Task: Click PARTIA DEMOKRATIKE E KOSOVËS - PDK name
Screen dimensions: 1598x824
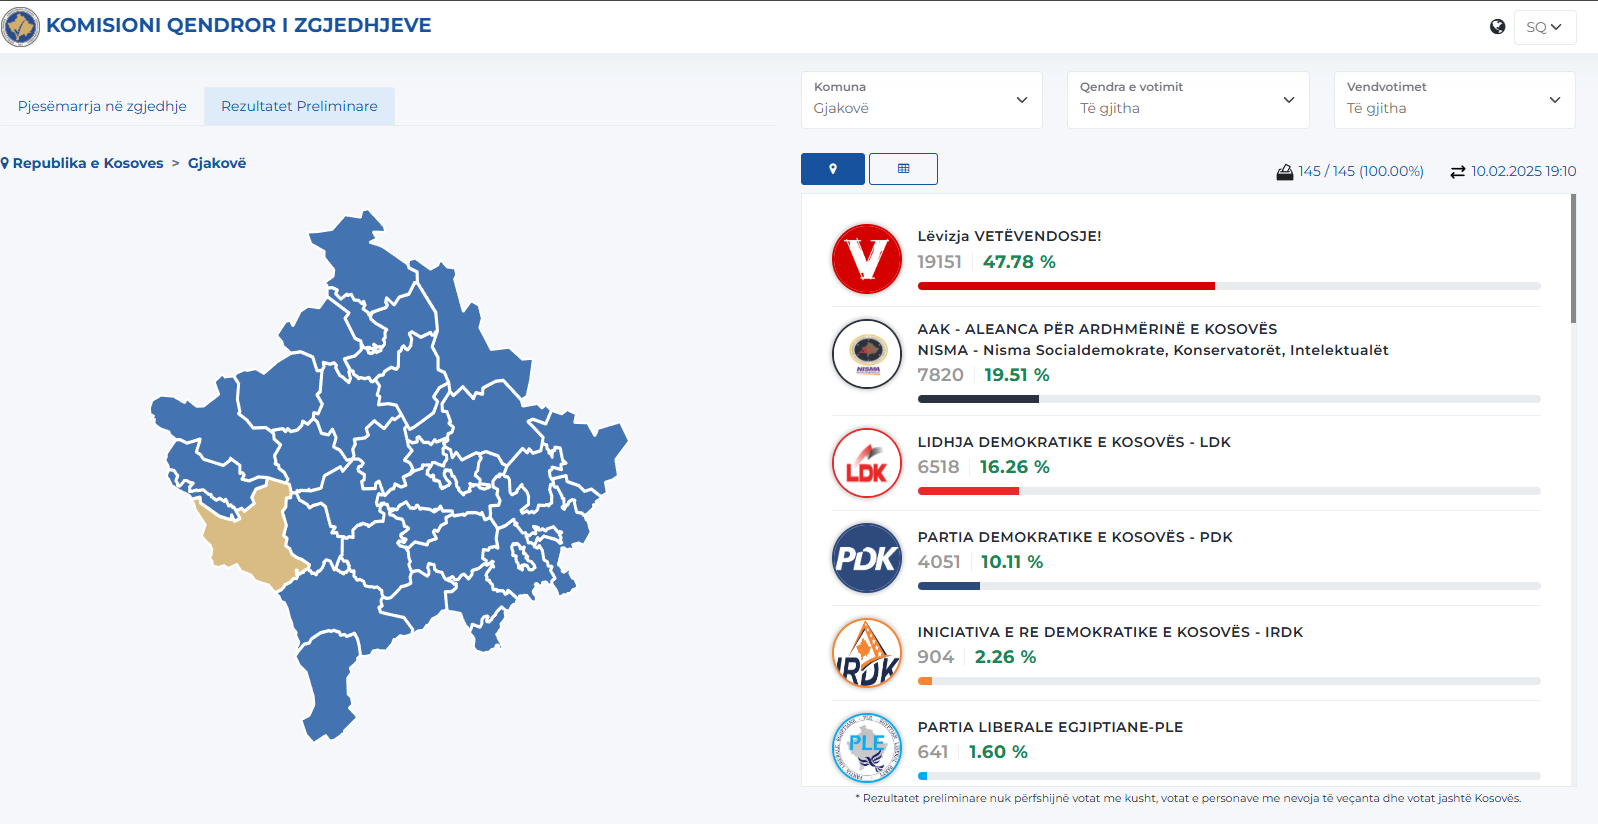Action: point(1075,537)
